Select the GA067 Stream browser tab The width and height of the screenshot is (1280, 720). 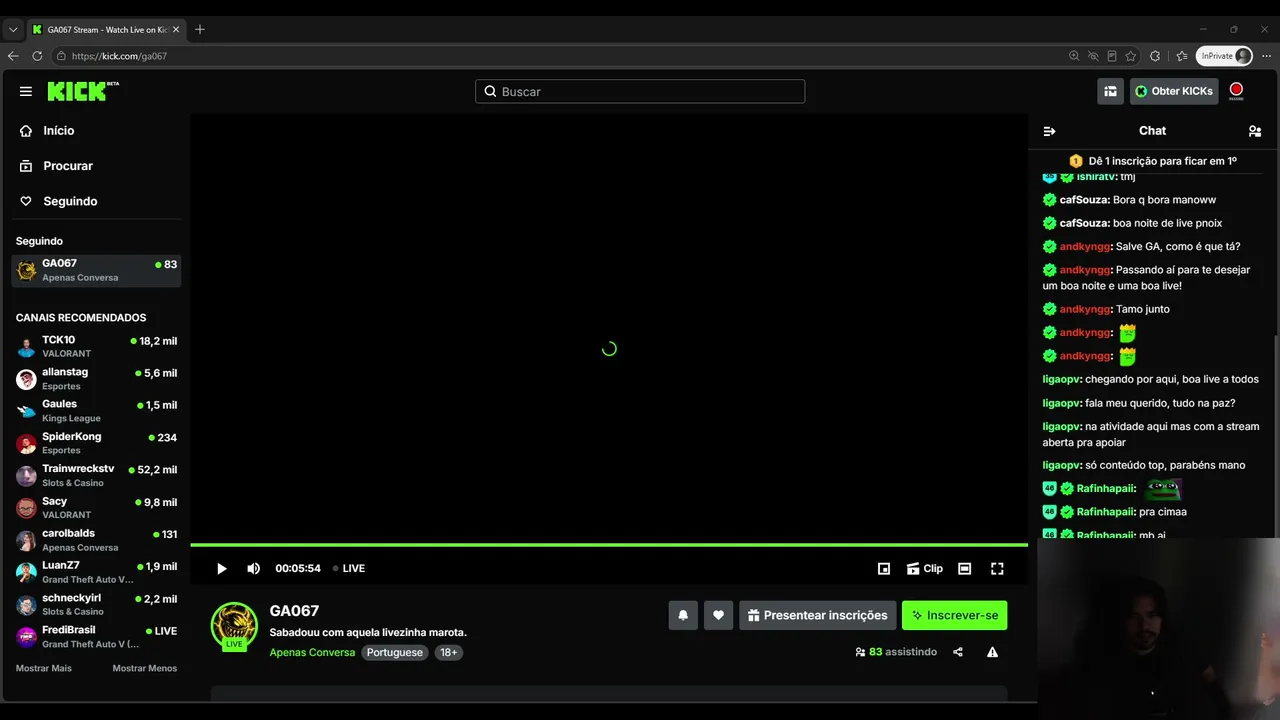click(x=106, y=29)
